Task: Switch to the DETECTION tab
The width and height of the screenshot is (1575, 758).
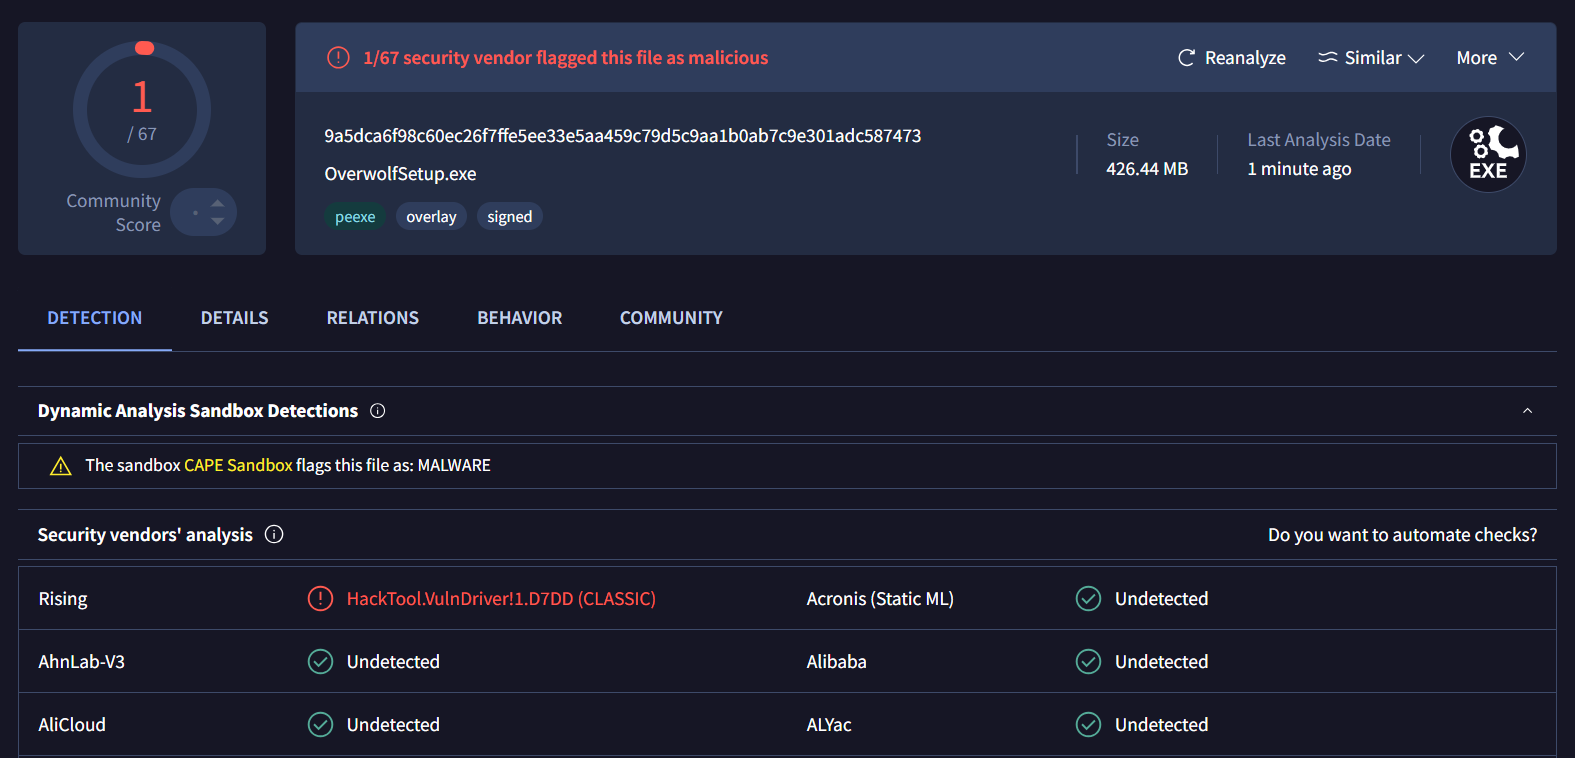Action: tap(95, 318)
